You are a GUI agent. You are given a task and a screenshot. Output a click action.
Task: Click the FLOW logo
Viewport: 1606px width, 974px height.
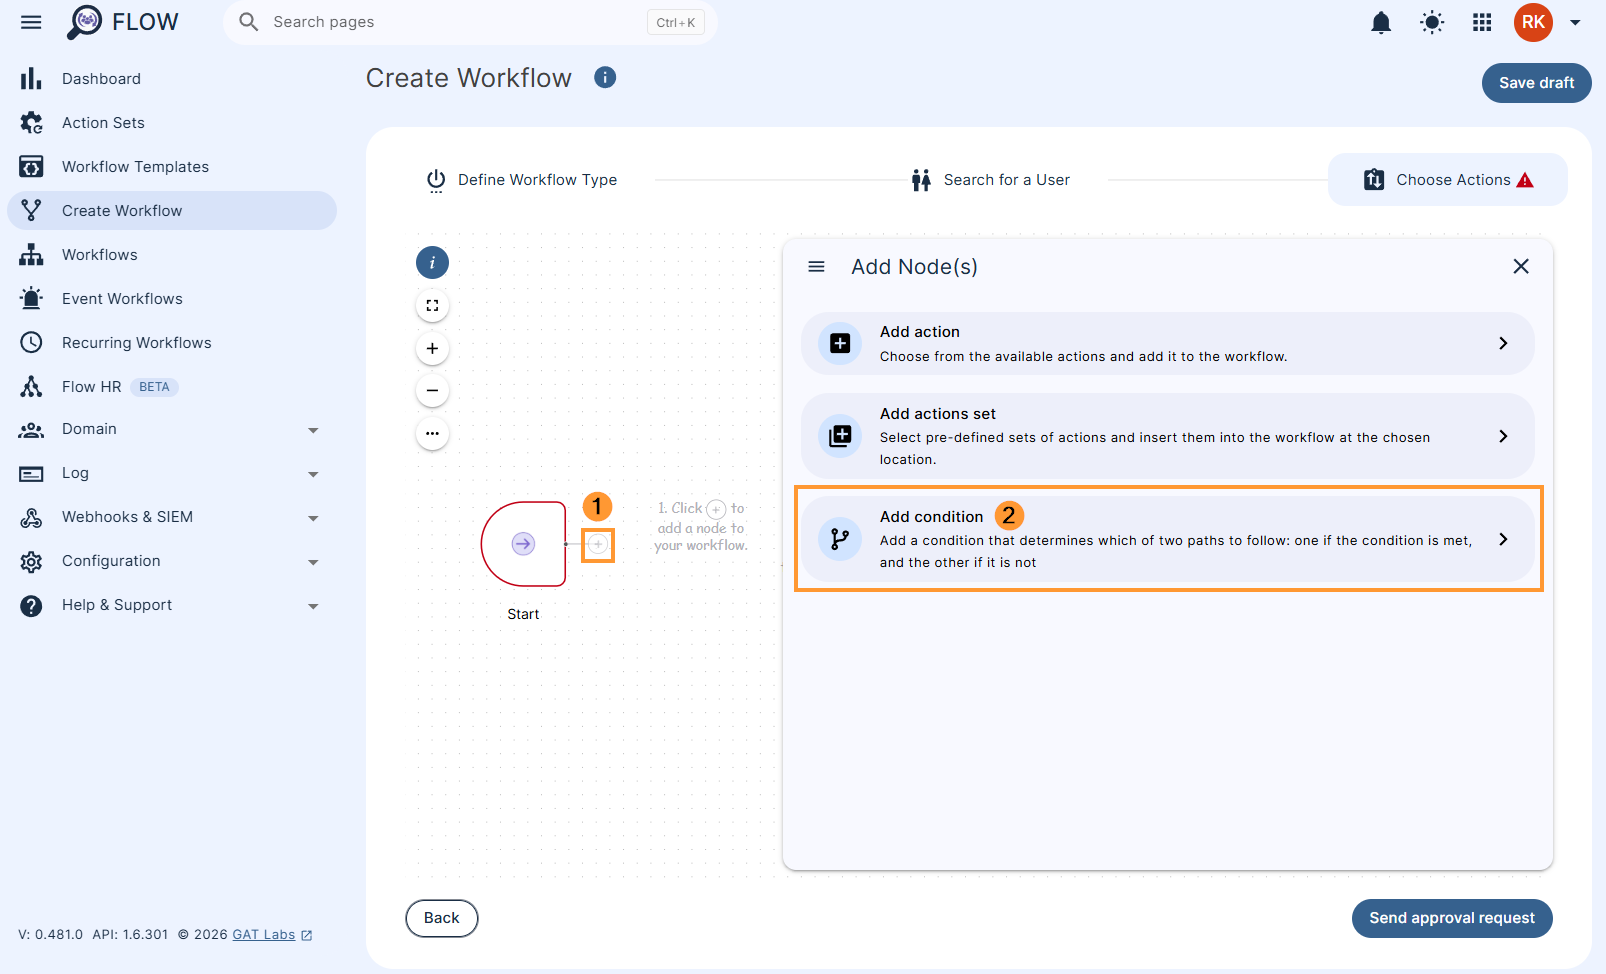point(122,22)
